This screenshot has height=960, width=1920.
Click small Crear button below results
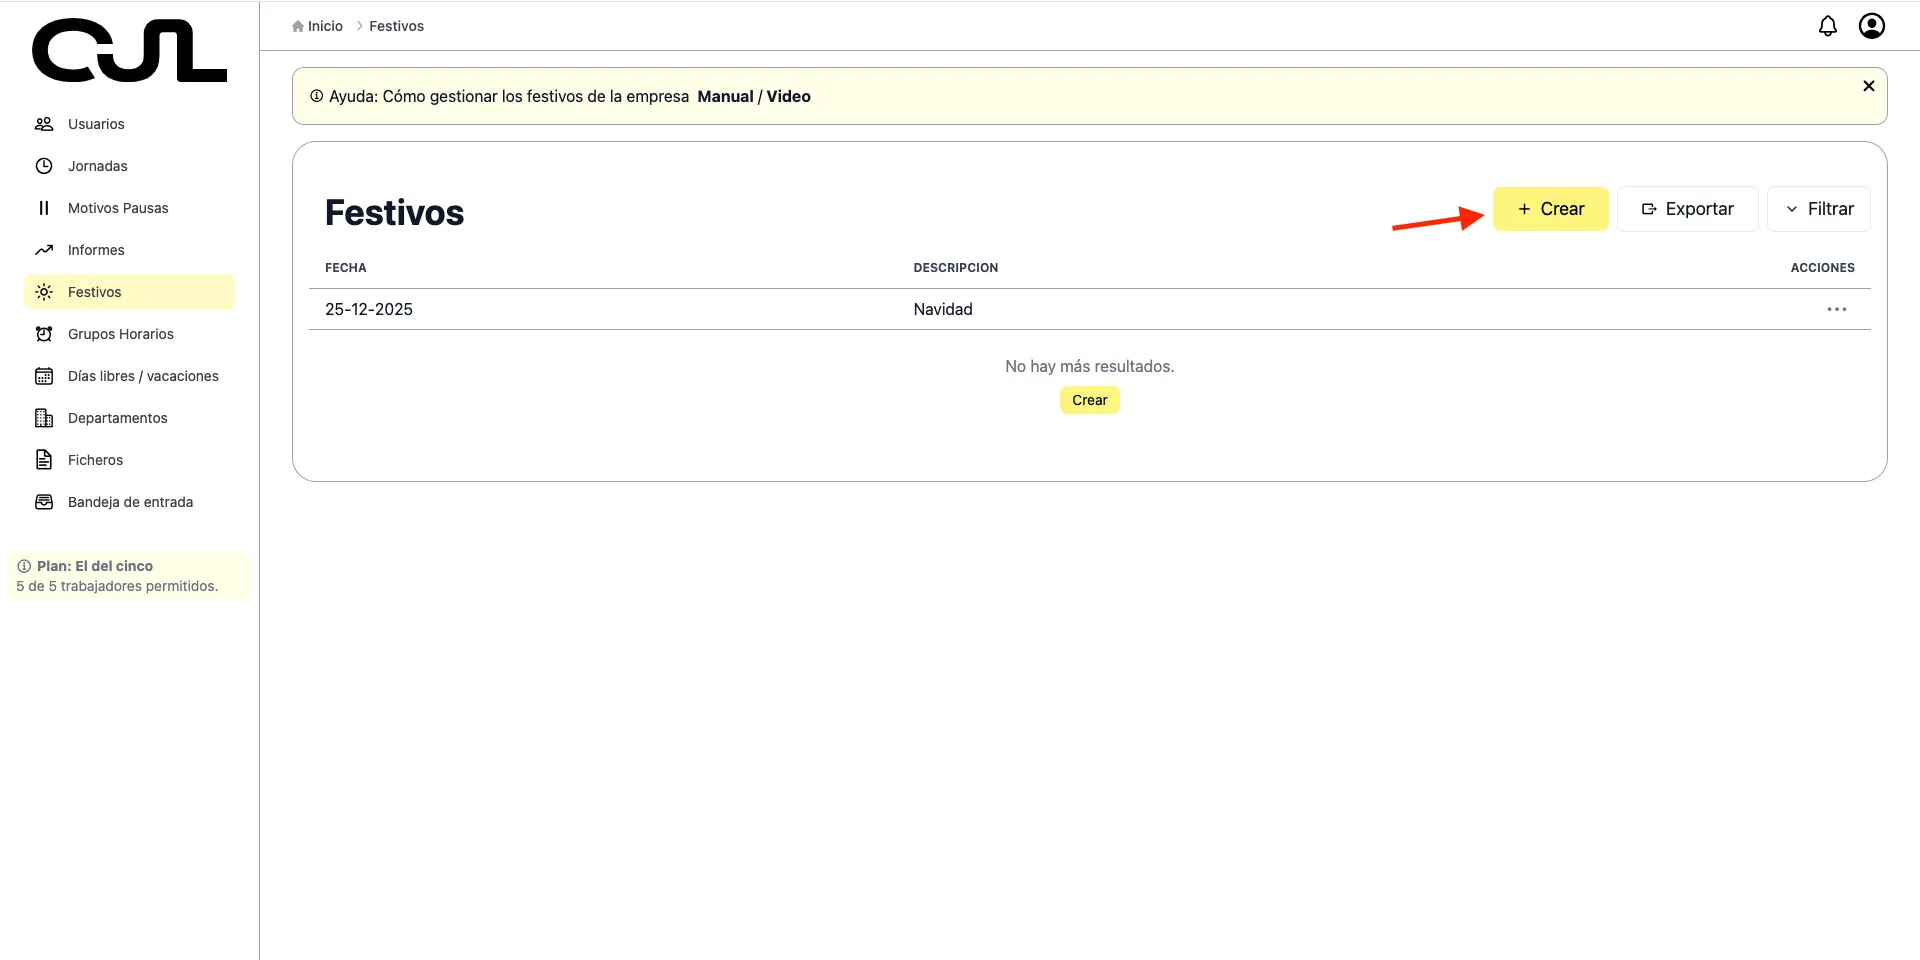coord(1089,400)
